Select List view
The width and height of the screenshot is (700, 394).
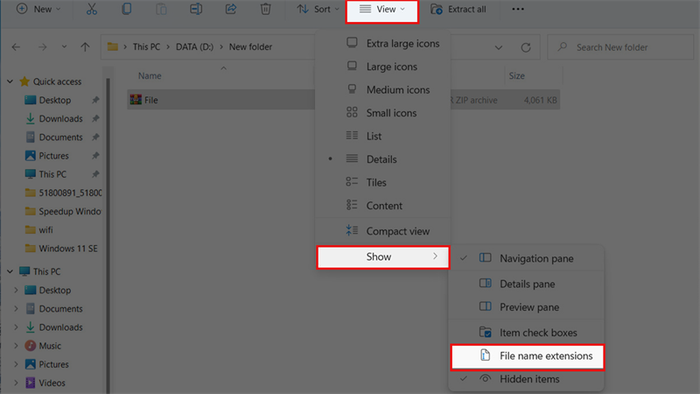[383, 136]
